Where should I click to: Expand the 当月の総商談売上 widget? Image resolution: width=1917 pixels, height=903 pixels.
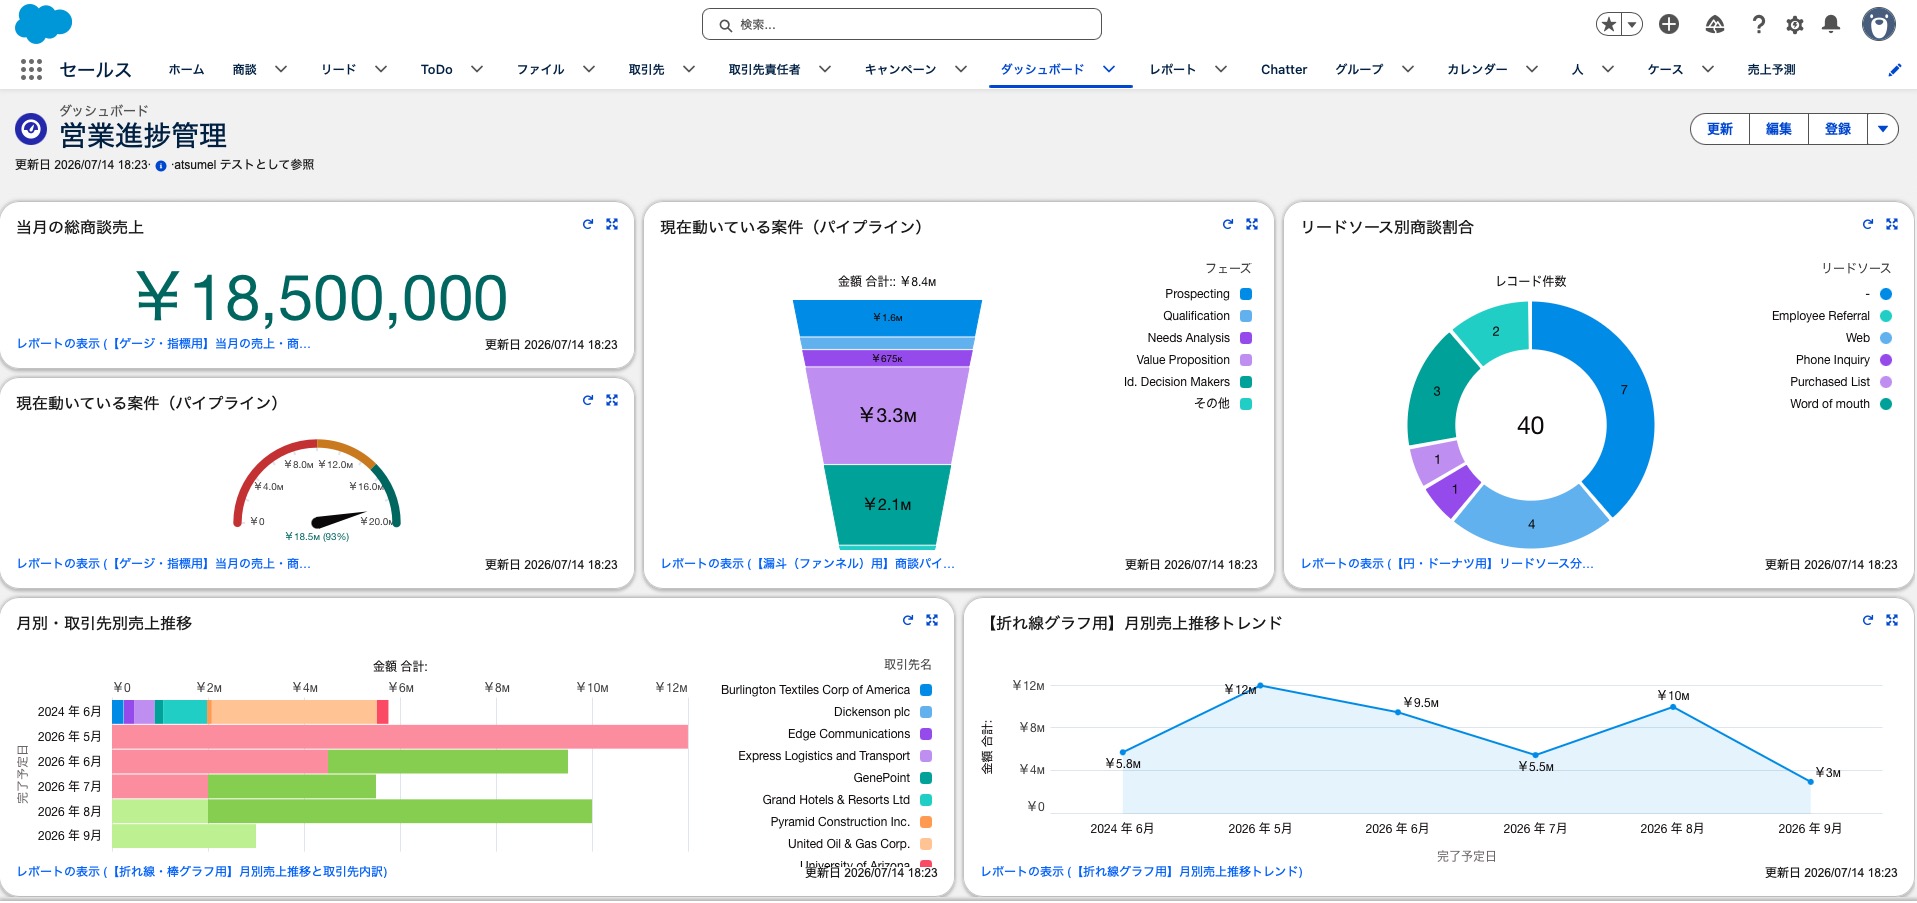coord(612,224)
